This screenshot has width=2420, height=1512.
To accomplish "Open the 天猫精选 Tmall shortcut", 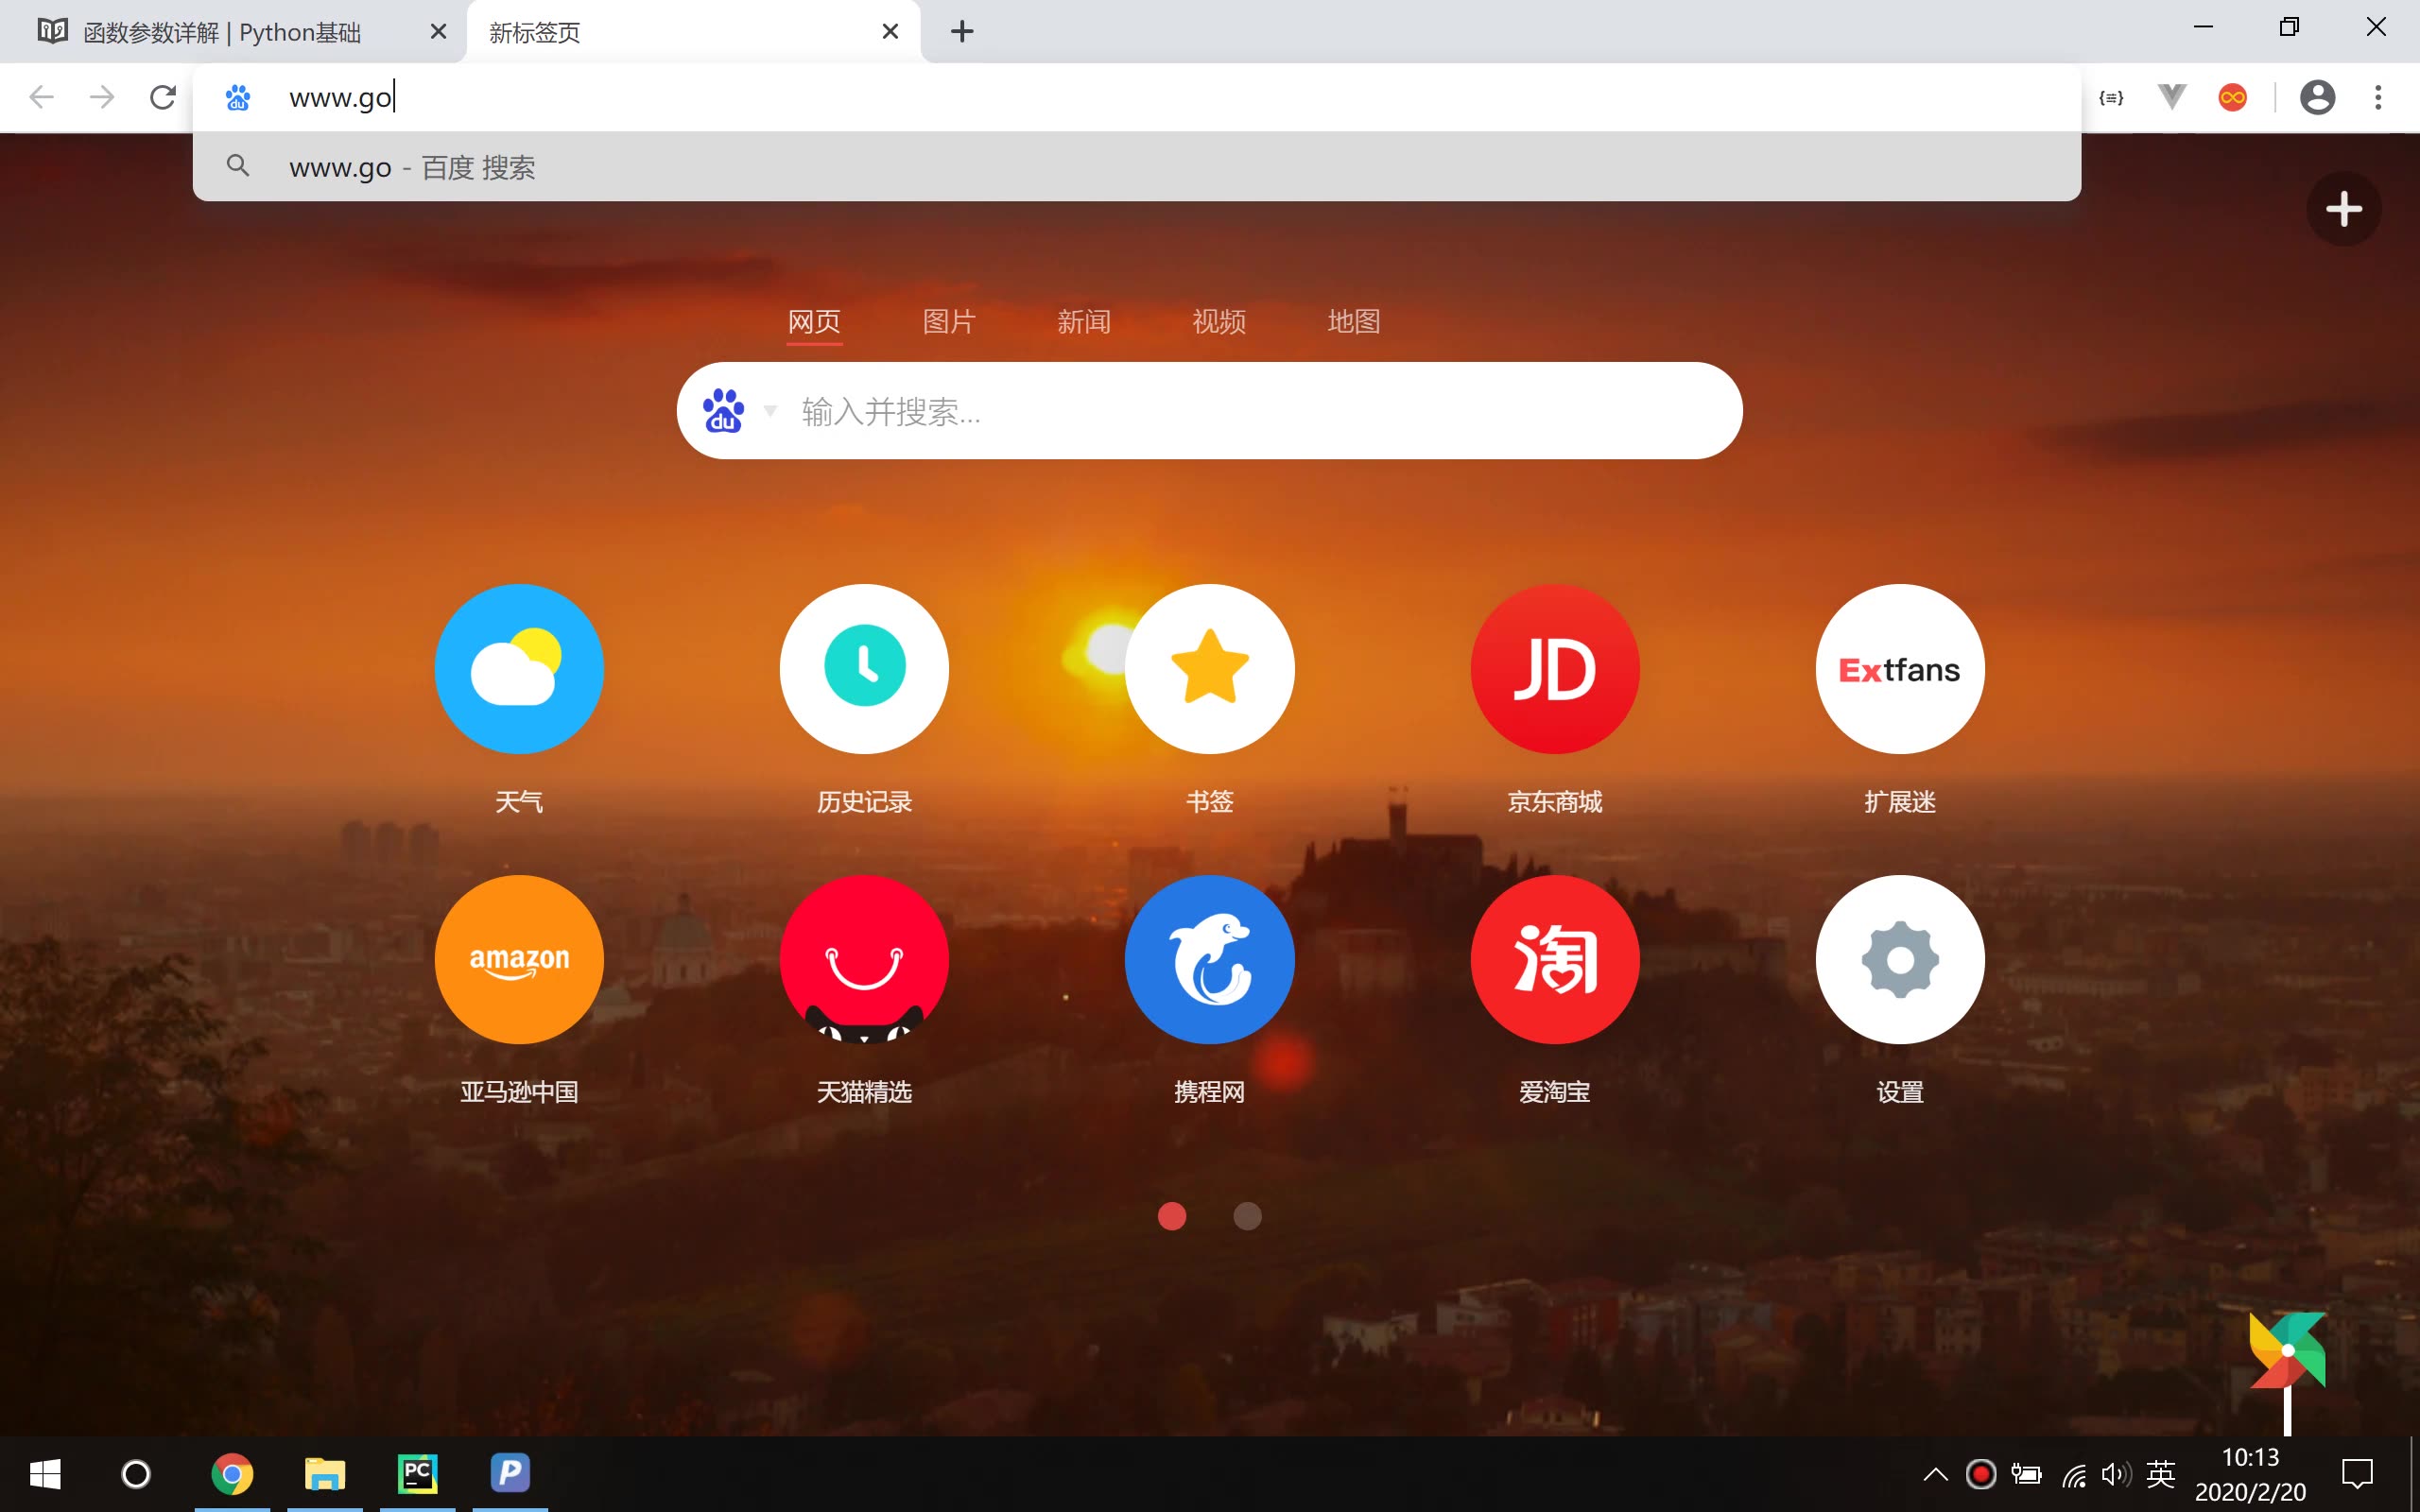I will pos(864,959).
